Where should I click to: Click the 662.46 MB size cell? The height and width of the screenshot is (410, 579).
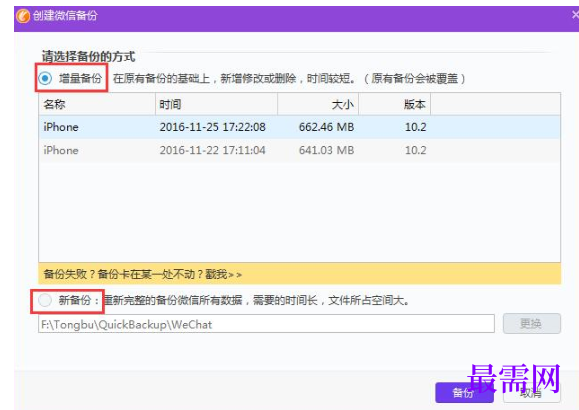[326, 127]
